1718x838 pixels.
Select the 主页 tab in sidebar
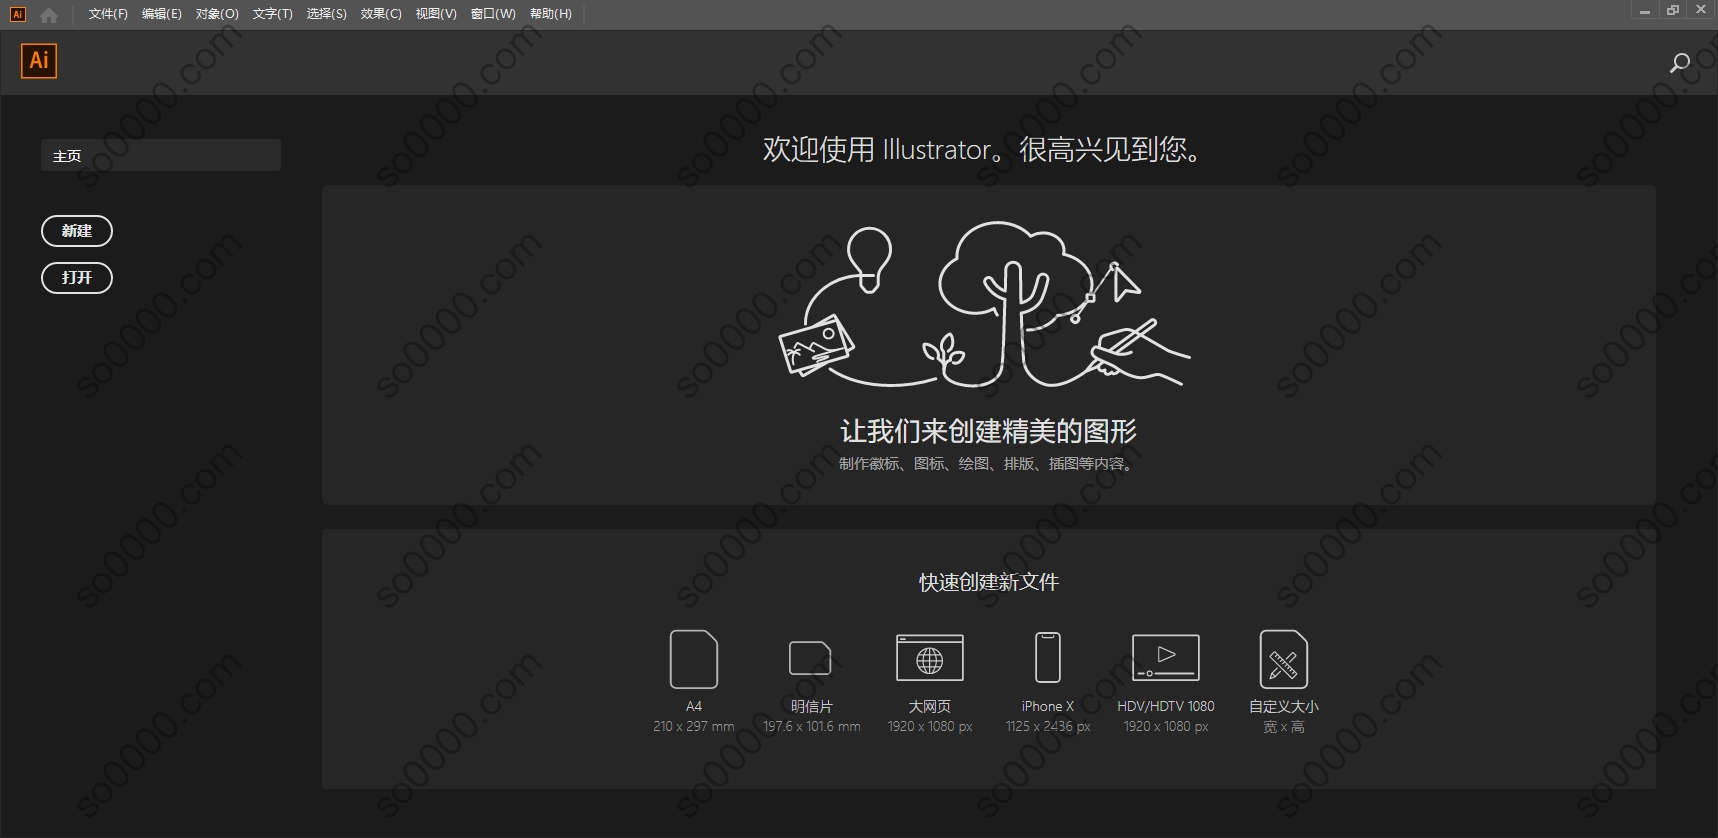(161, 155)
